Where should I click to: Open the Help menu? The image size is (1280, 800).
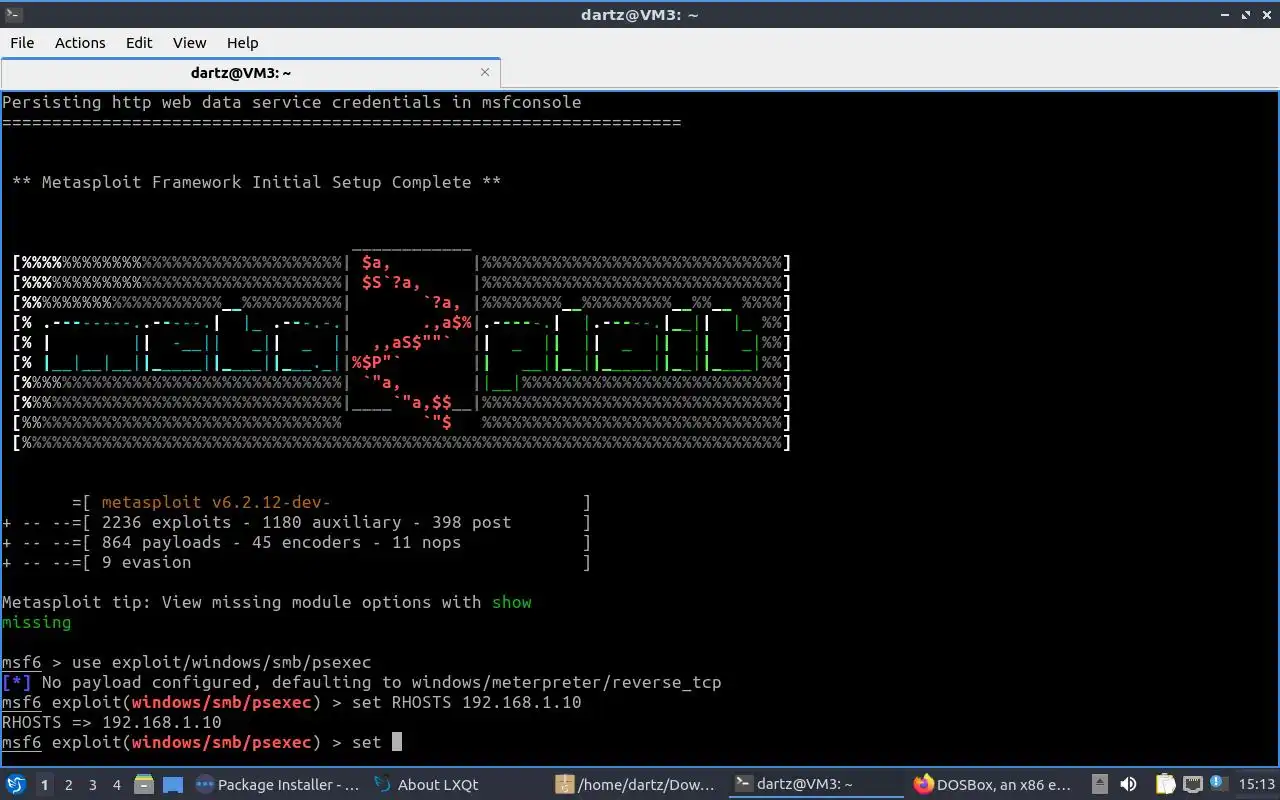(242, 43)
